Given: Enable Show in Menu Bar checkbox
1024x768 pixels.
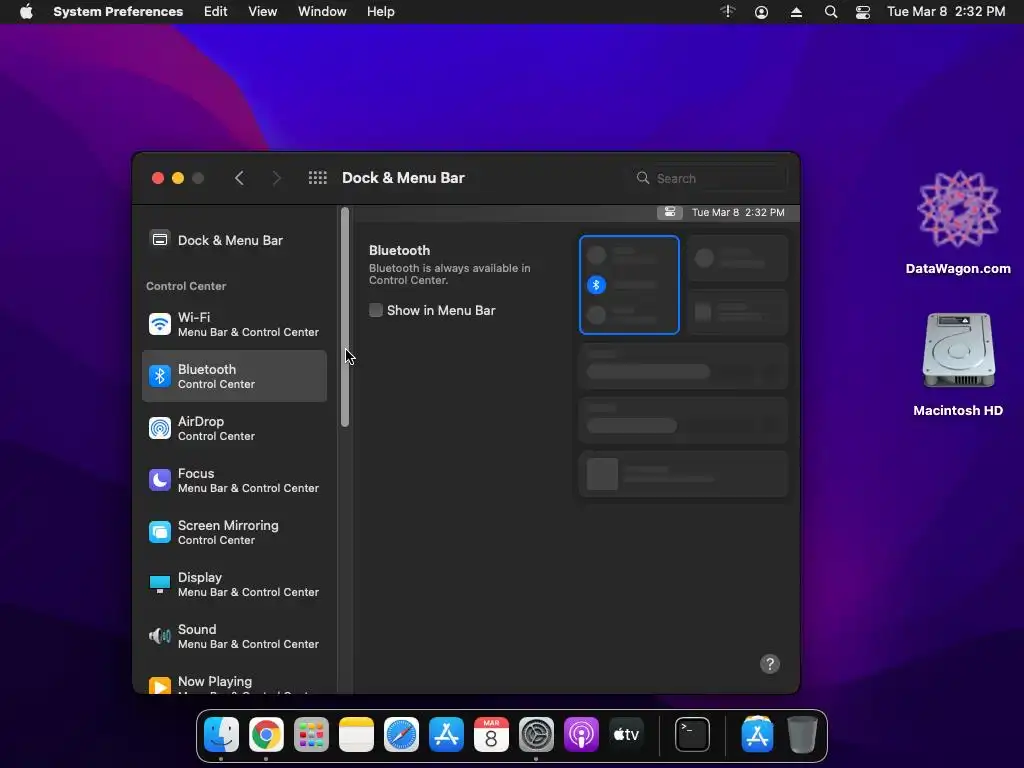Looking at the screenshot, I should pos(376,310).
